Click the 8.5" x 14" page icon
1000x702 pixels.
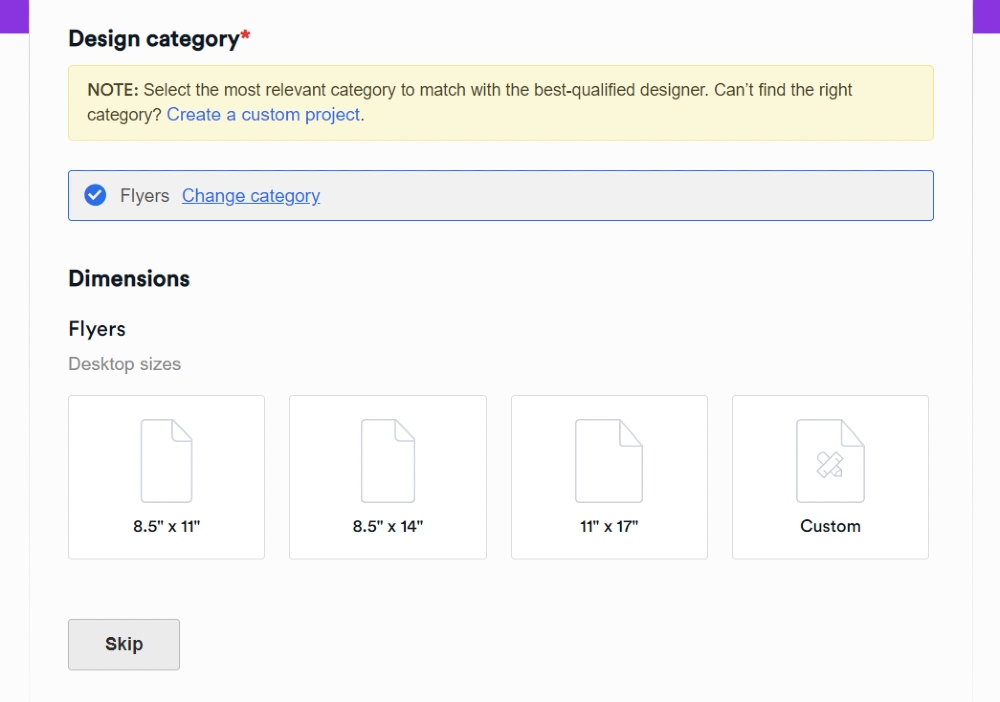pos(388,461)
